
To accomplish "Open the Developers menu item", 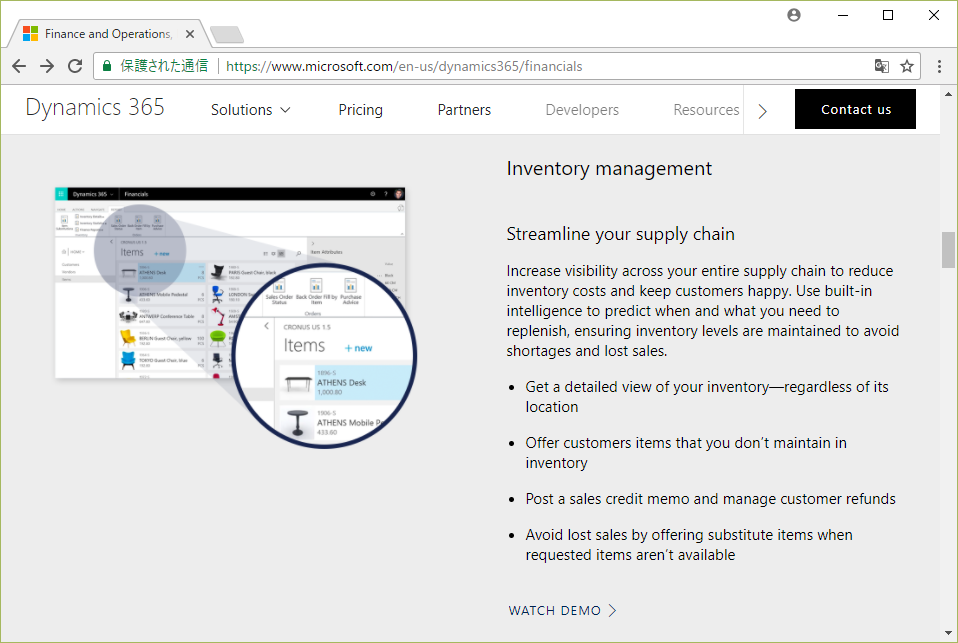I will tap(582, 110).
